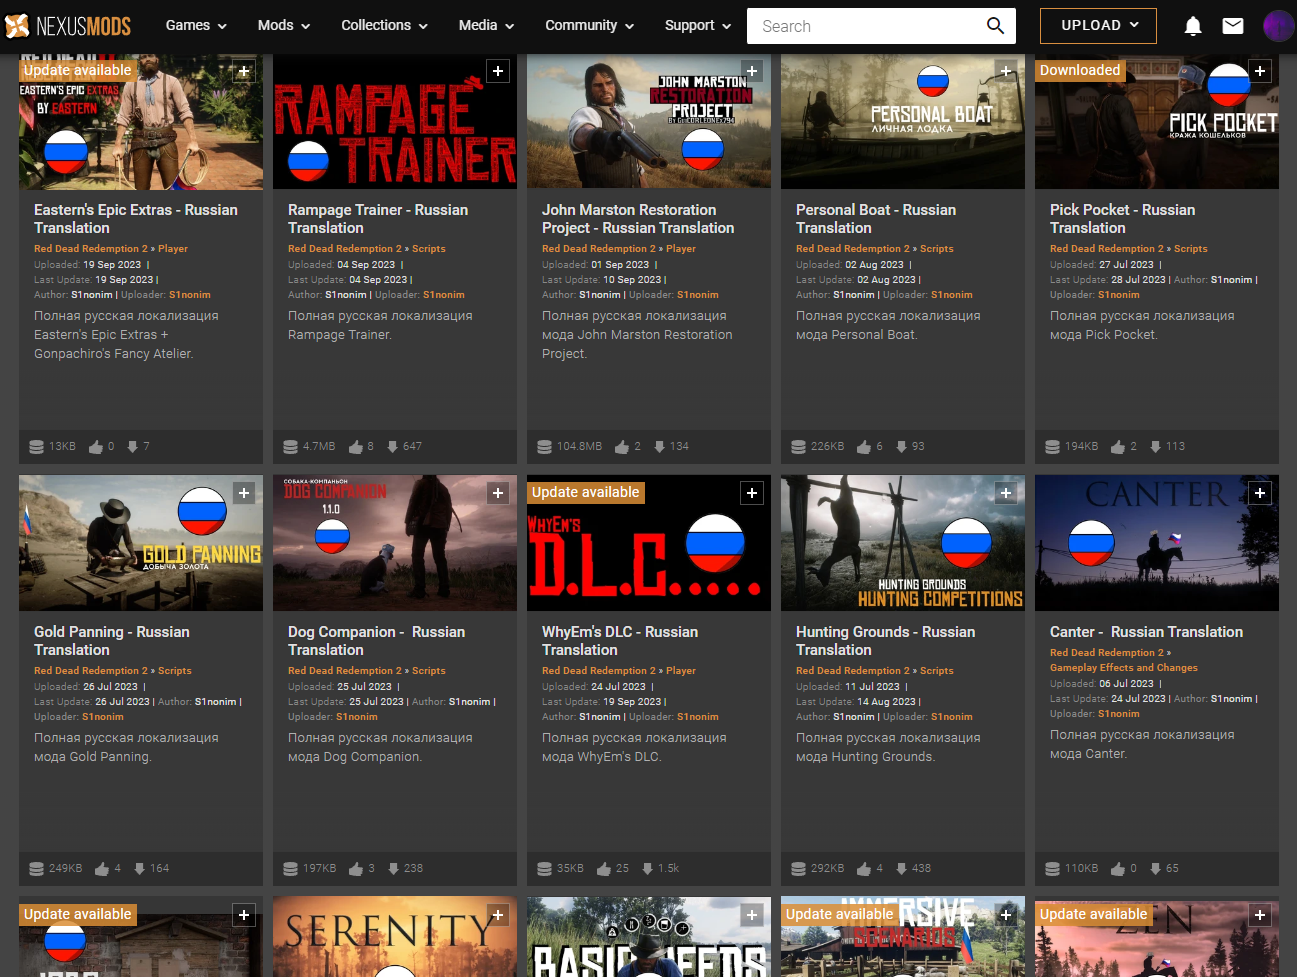
Task: Expand the Collections menu
Action: 384,26
